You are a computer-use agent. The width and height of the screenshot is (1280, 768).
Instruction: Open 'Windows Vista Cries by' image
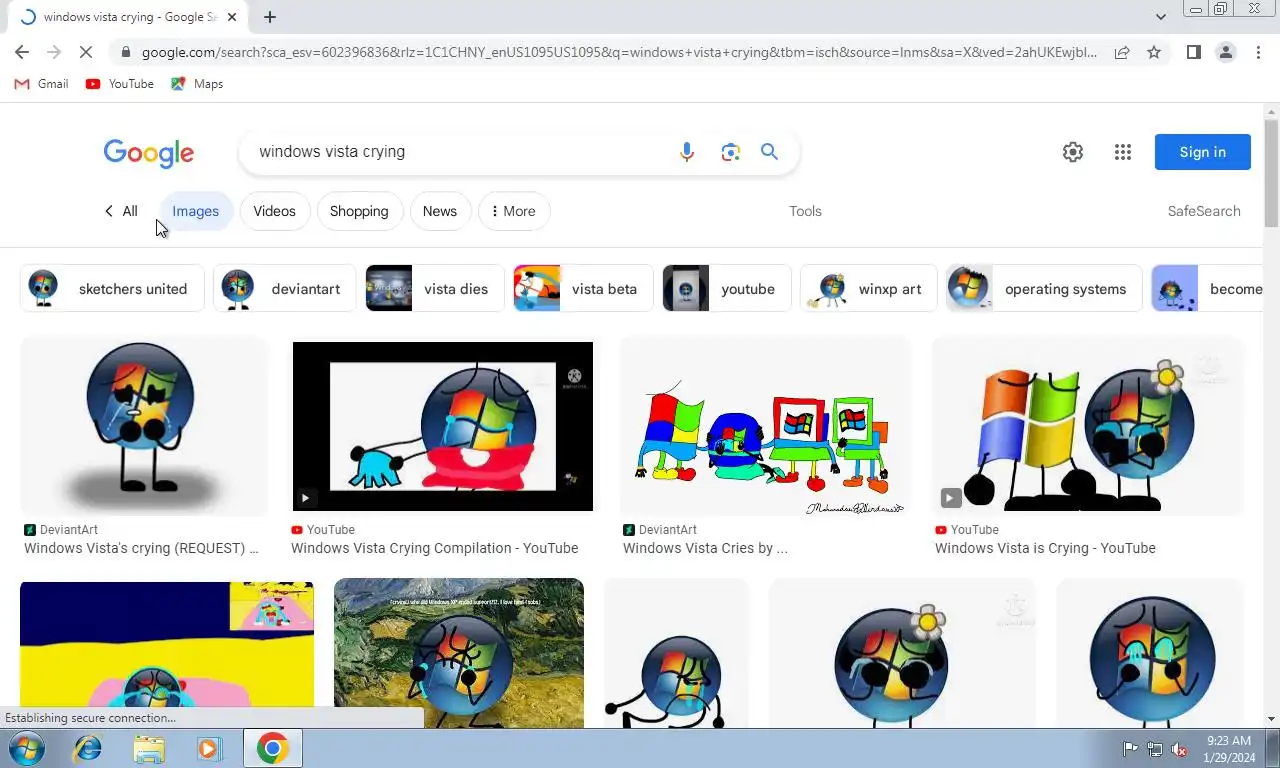[x=765, y=427]
